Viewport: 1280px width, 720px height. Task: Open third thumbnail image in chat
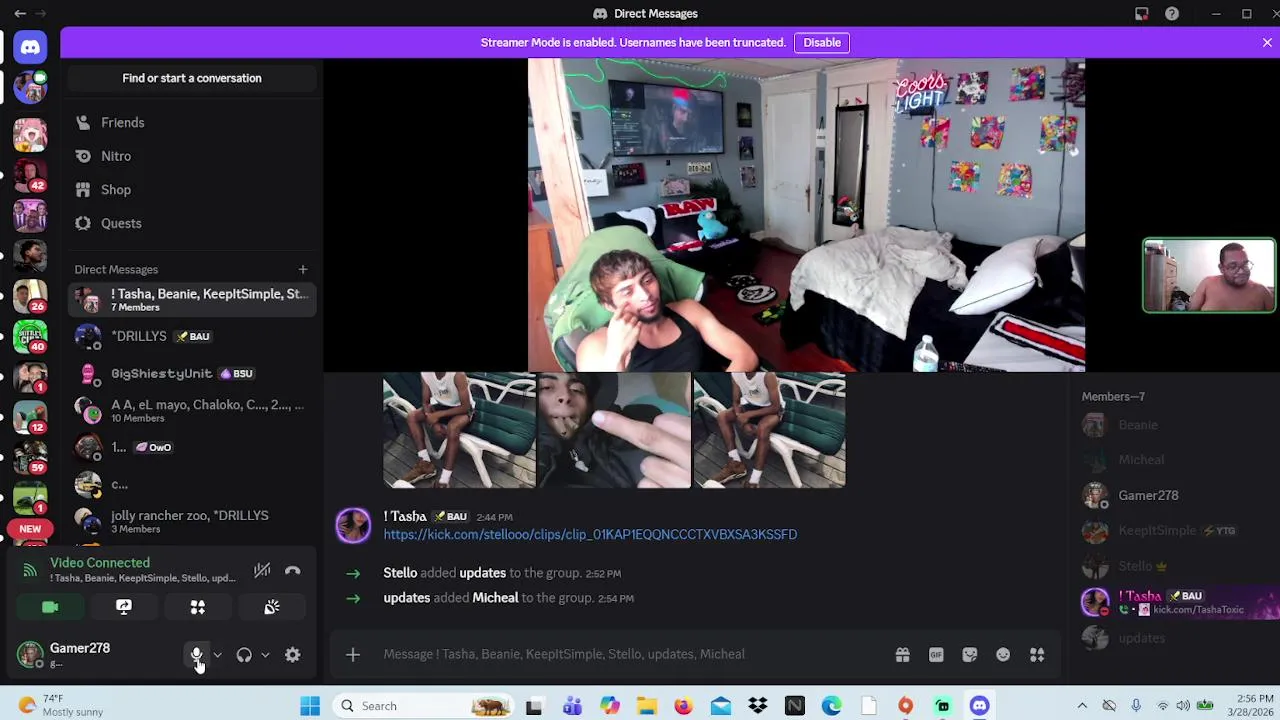tap(769, 431)
